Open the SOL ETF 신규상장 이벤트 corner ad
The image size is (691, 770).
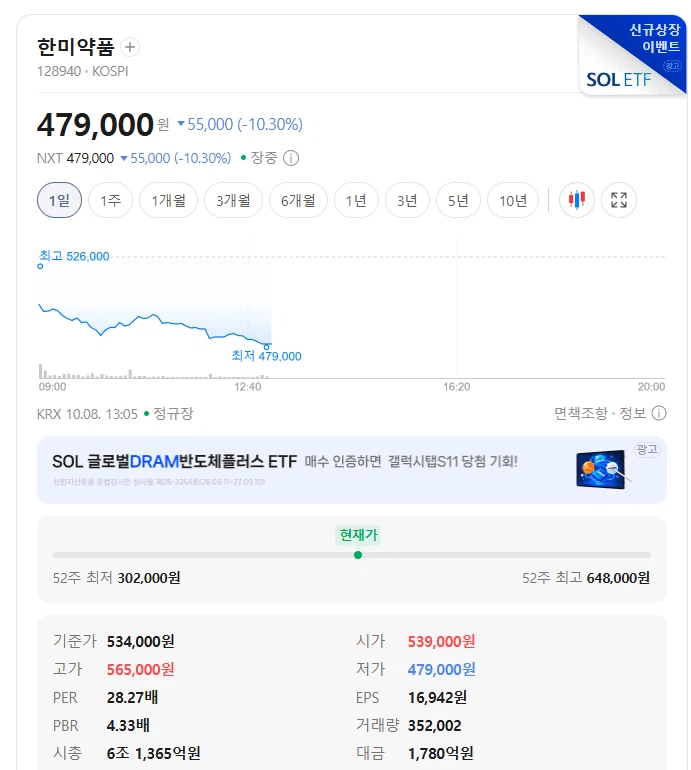[634, 55]
